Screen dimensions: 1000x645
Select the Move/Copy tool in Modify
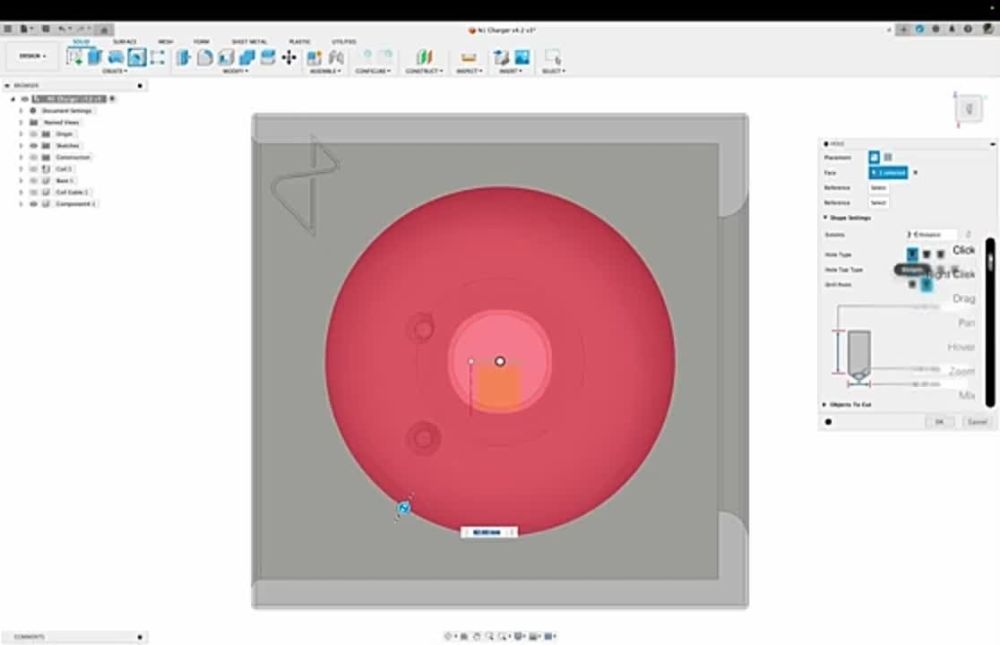point(289,57)
